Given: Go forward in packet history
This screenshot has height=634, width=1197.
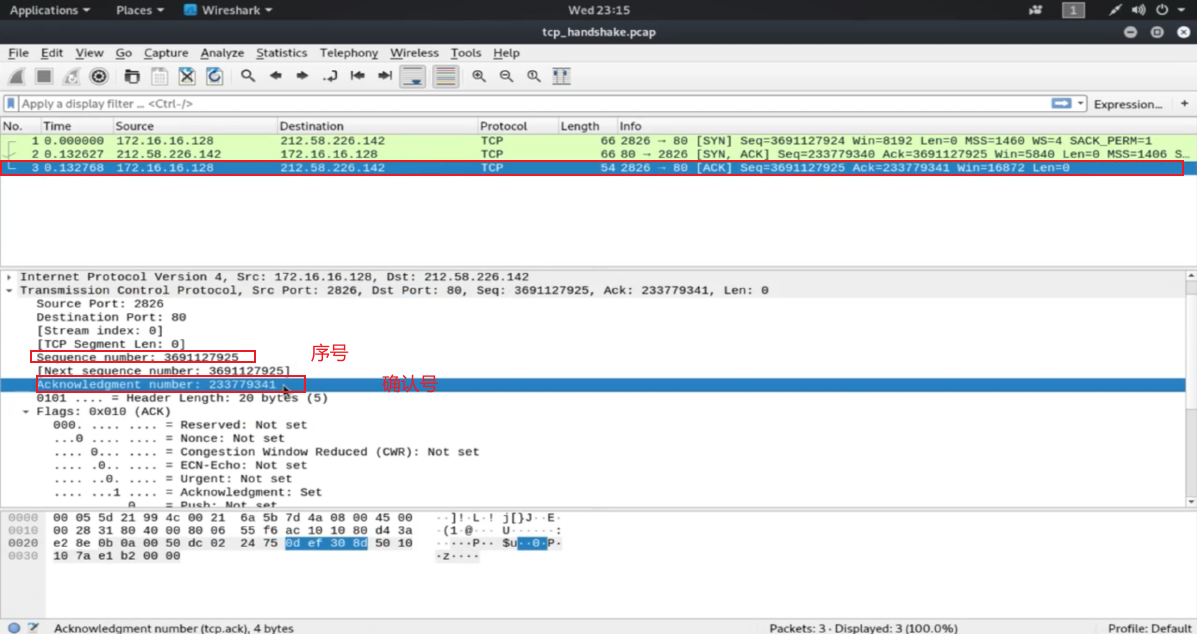Looking at the screenshot, I should pos(302,76).
